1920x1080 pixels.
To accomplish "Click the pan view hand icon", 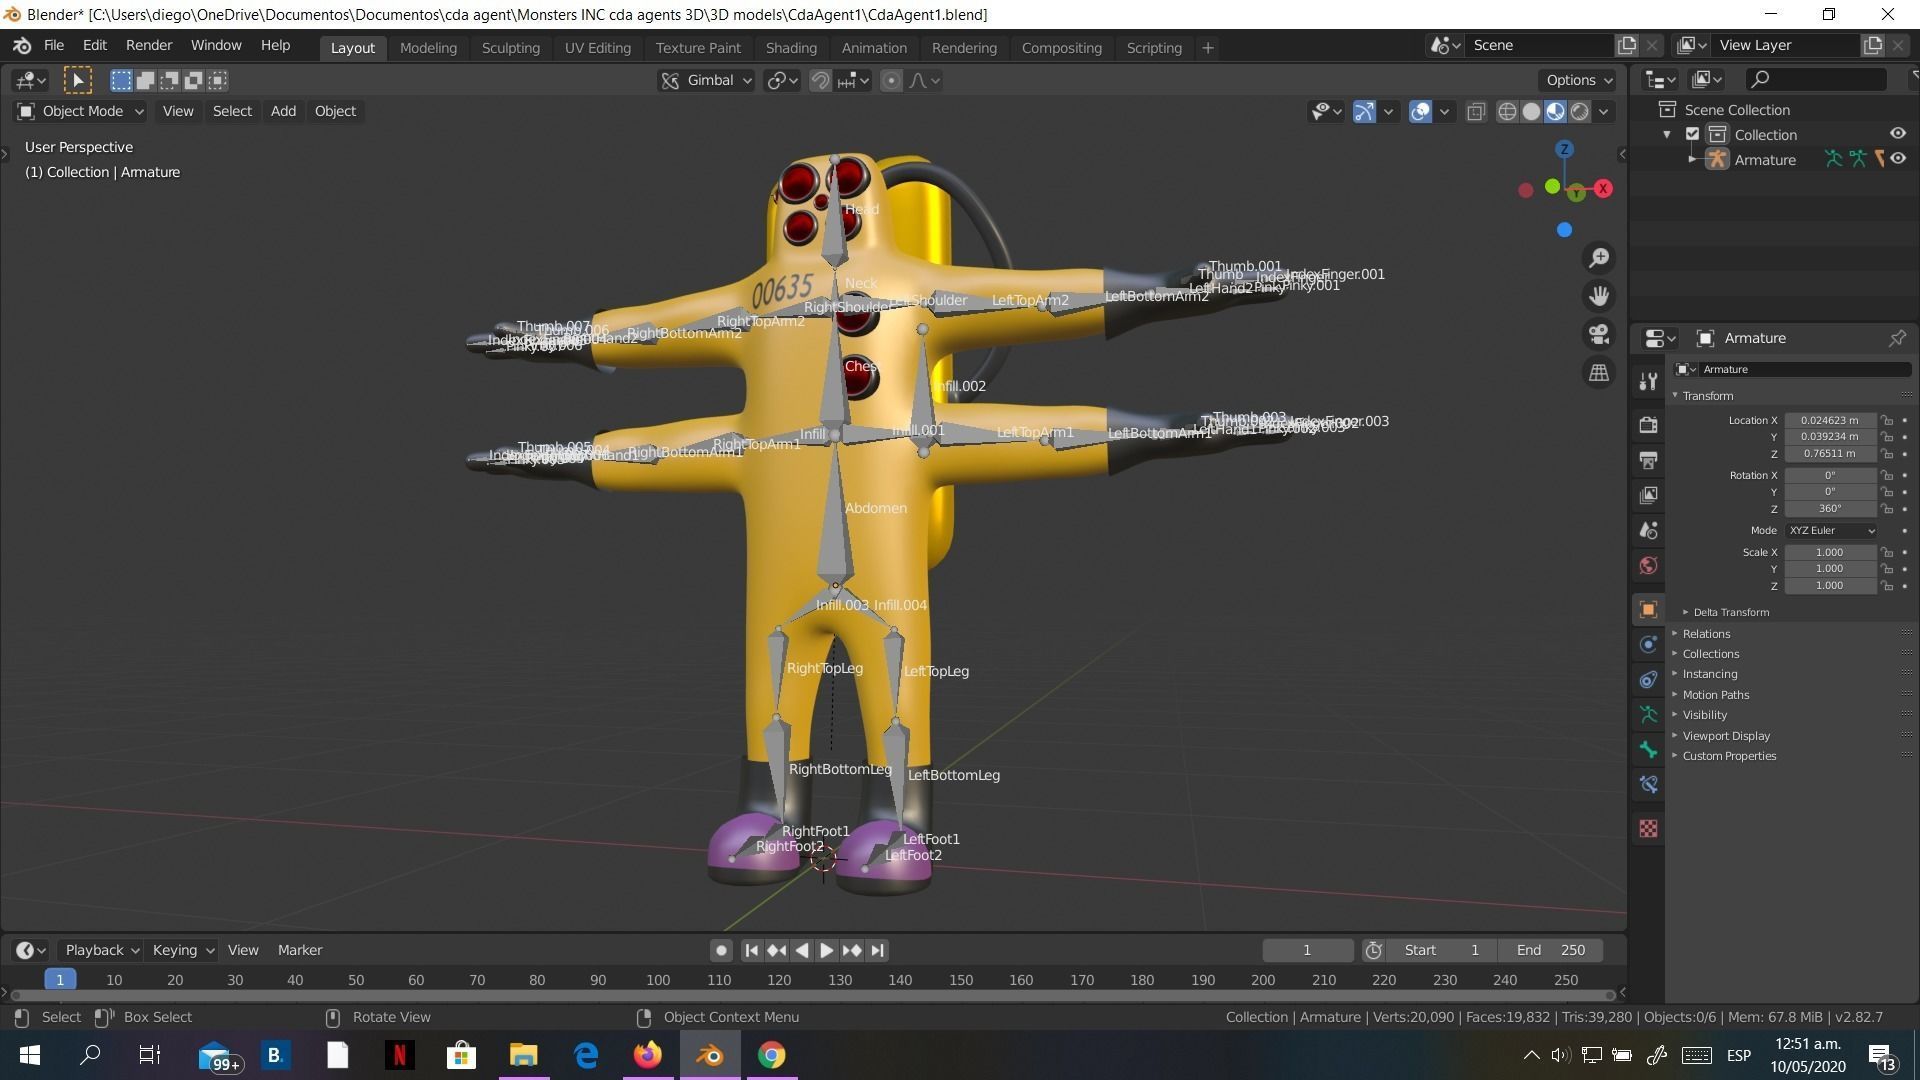I will (1599, 296).
